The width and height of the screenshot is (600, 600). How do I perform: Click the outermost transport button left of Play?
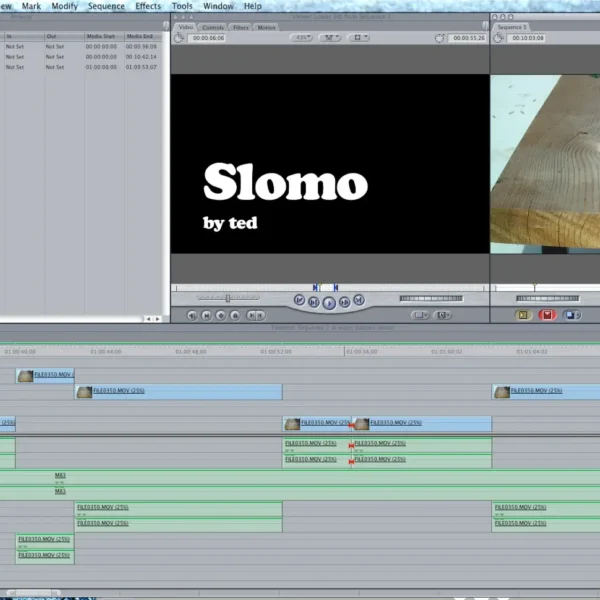pos(299,300)
